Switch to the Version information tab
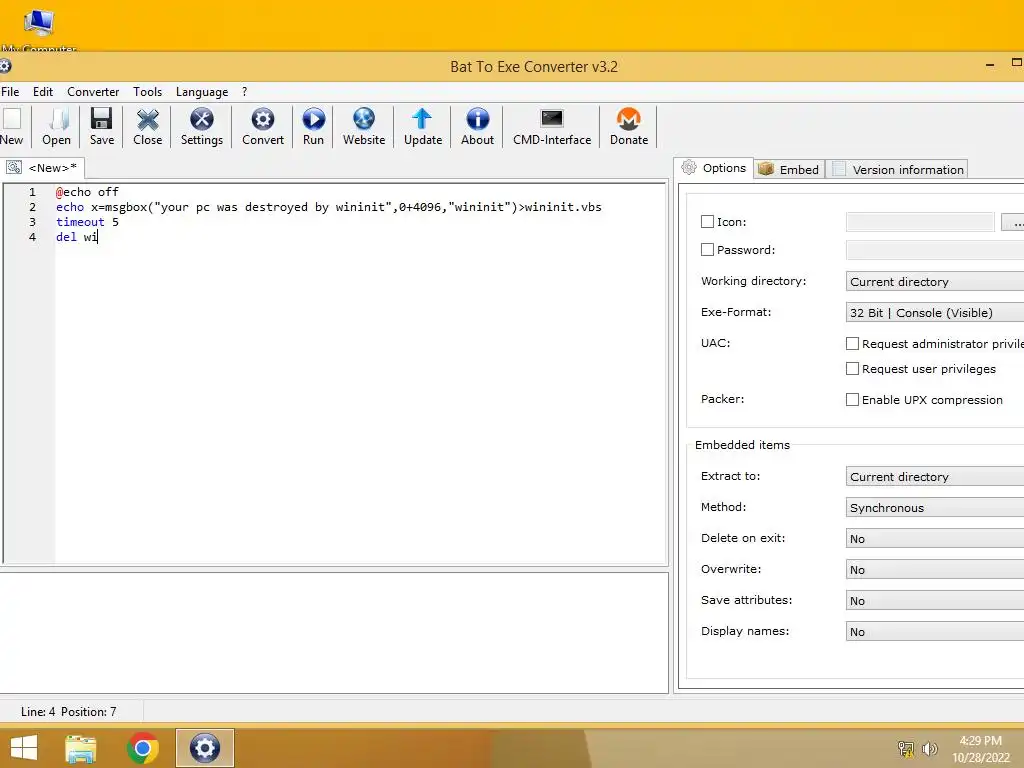Screen dimensions: 1024x768 898,169
